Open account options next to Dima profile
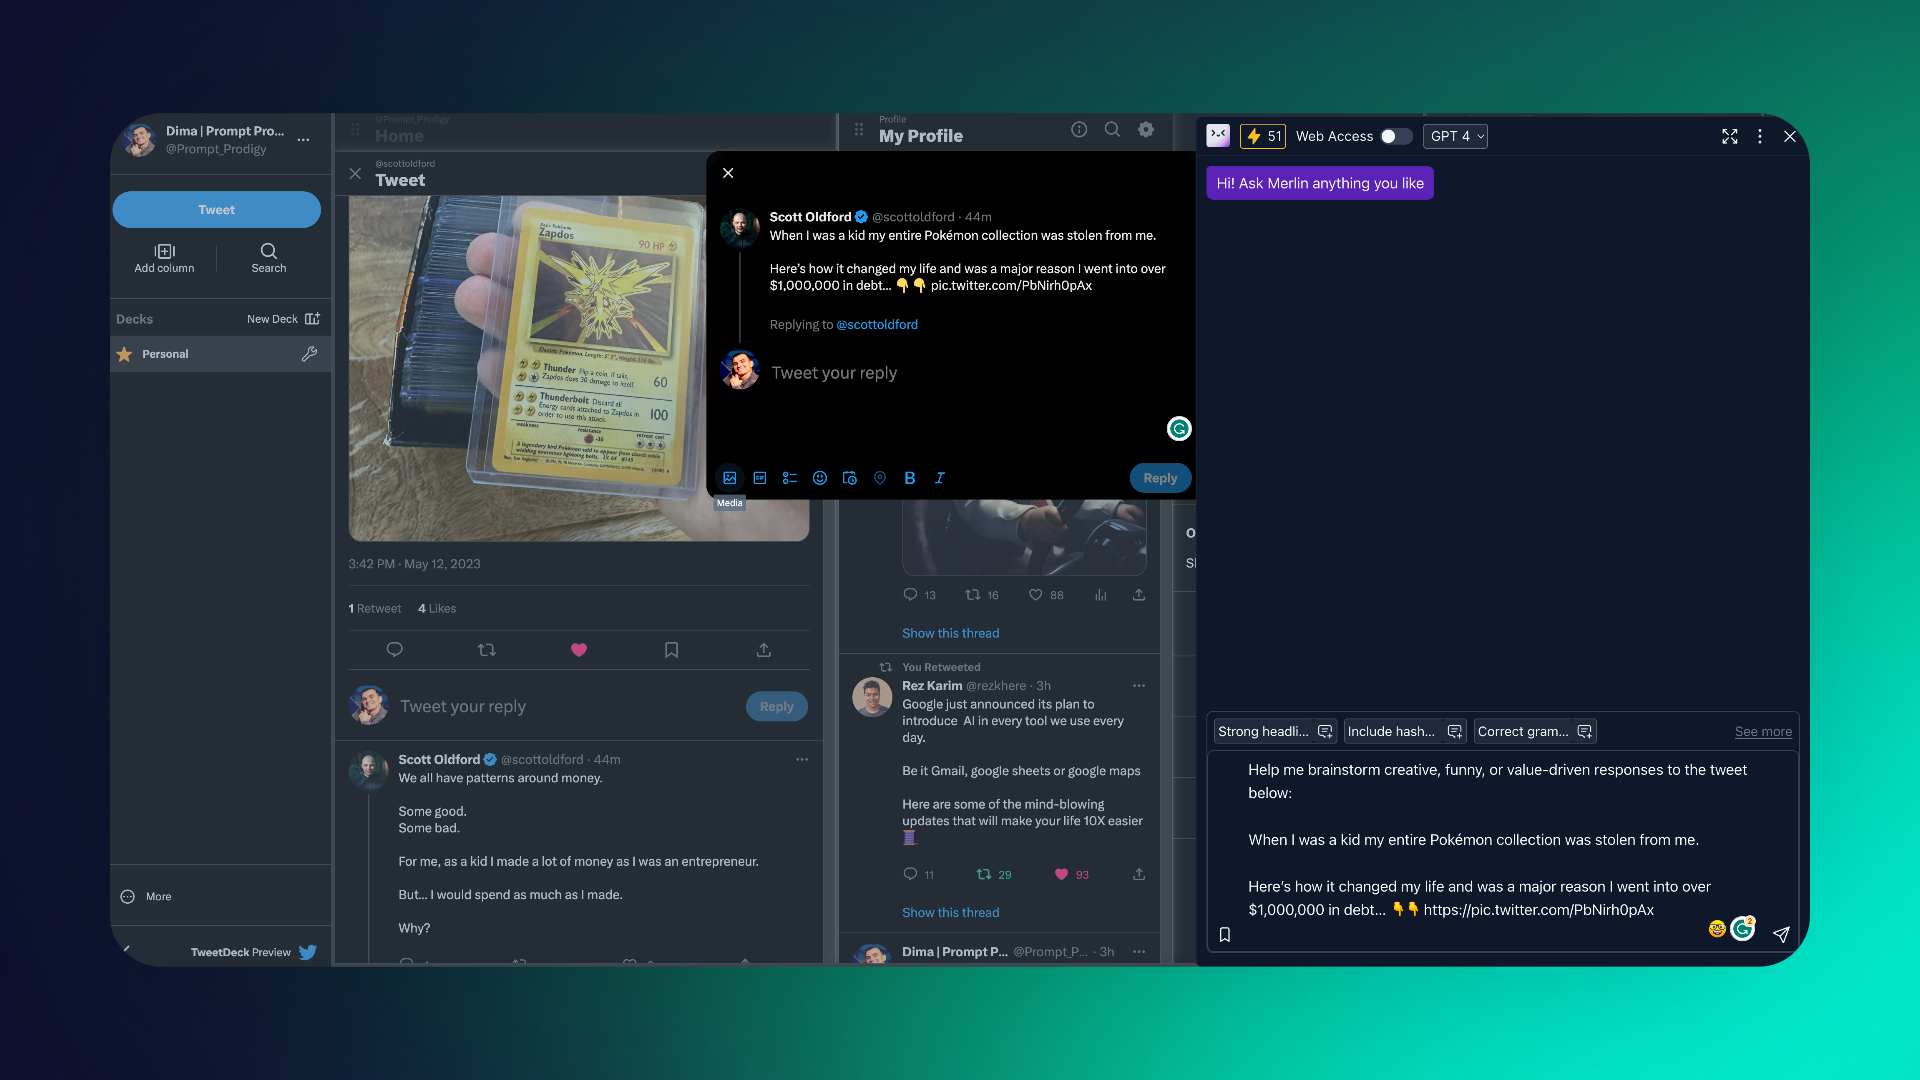Image resolution: width=1920 pixels, height=1080 pixels. click(303, 140)
